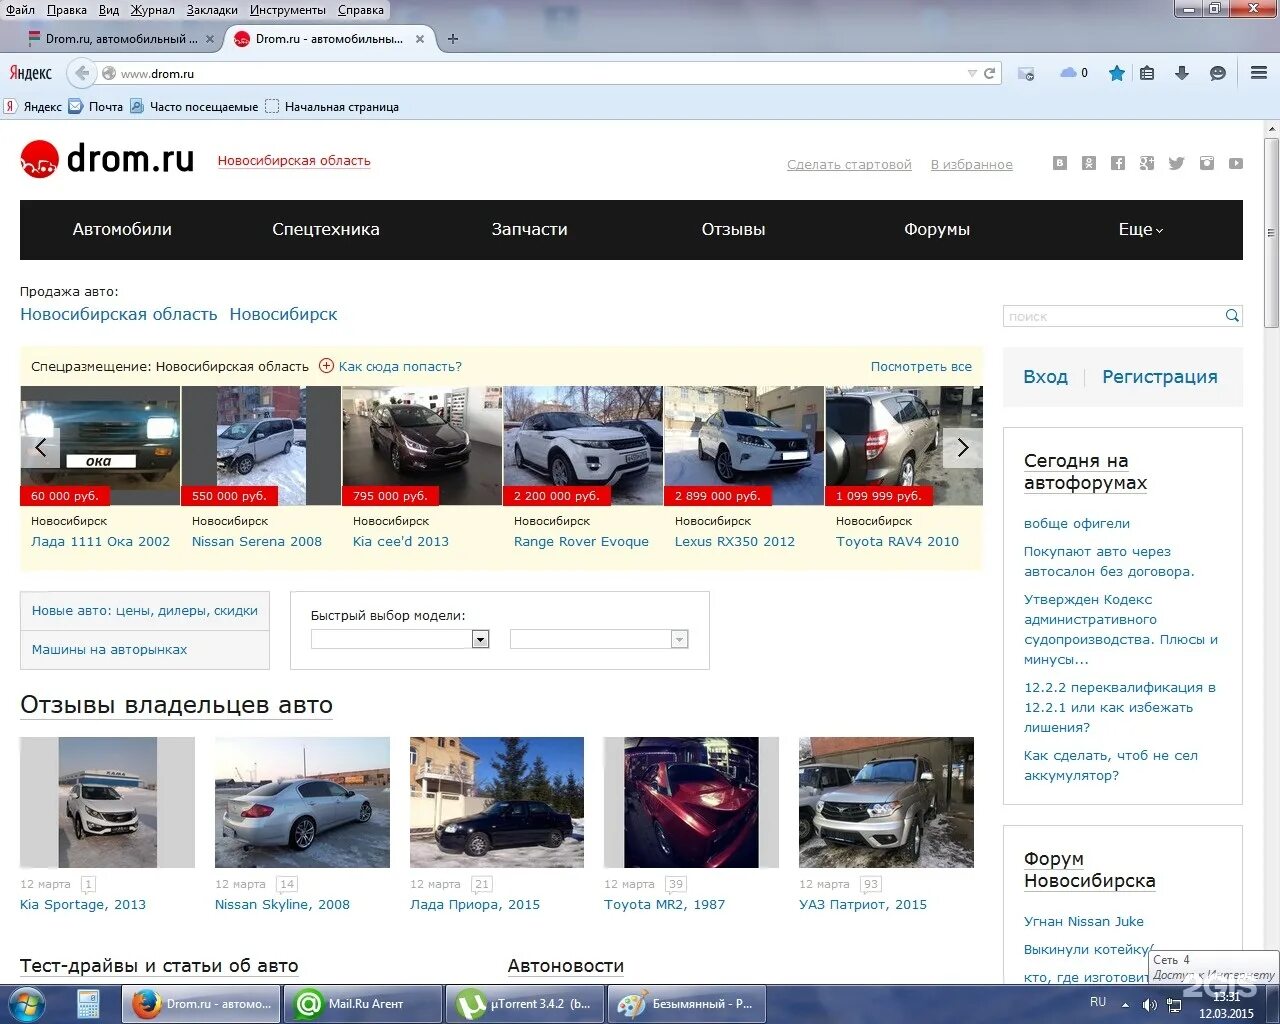Viewport: 1280px width, 1024px height.
Task: Click the bookmark star in browser toolbar
Action: coord(1117,73)
